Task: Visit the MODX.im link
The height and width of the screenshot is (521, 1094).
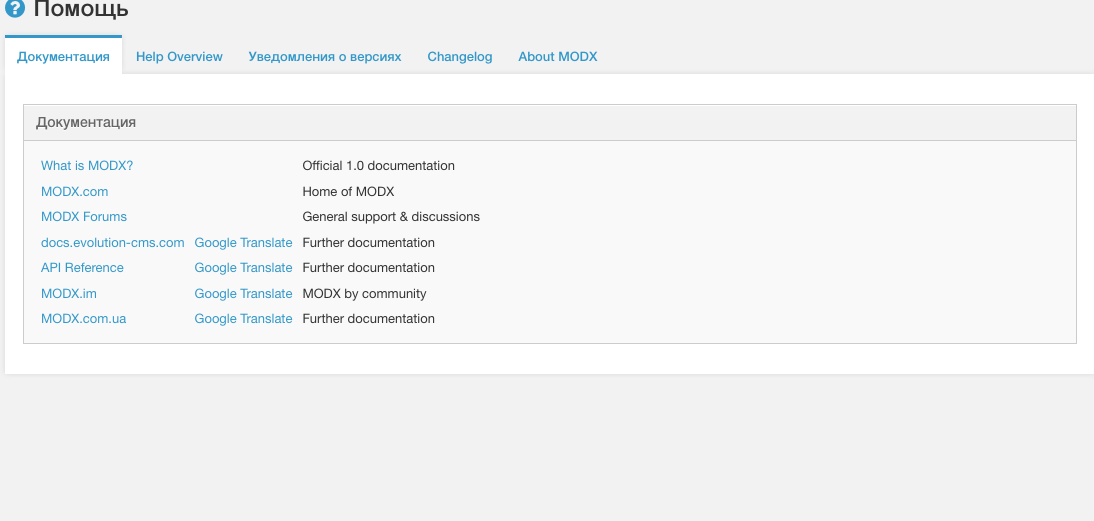Action: (x=69, y=294)
